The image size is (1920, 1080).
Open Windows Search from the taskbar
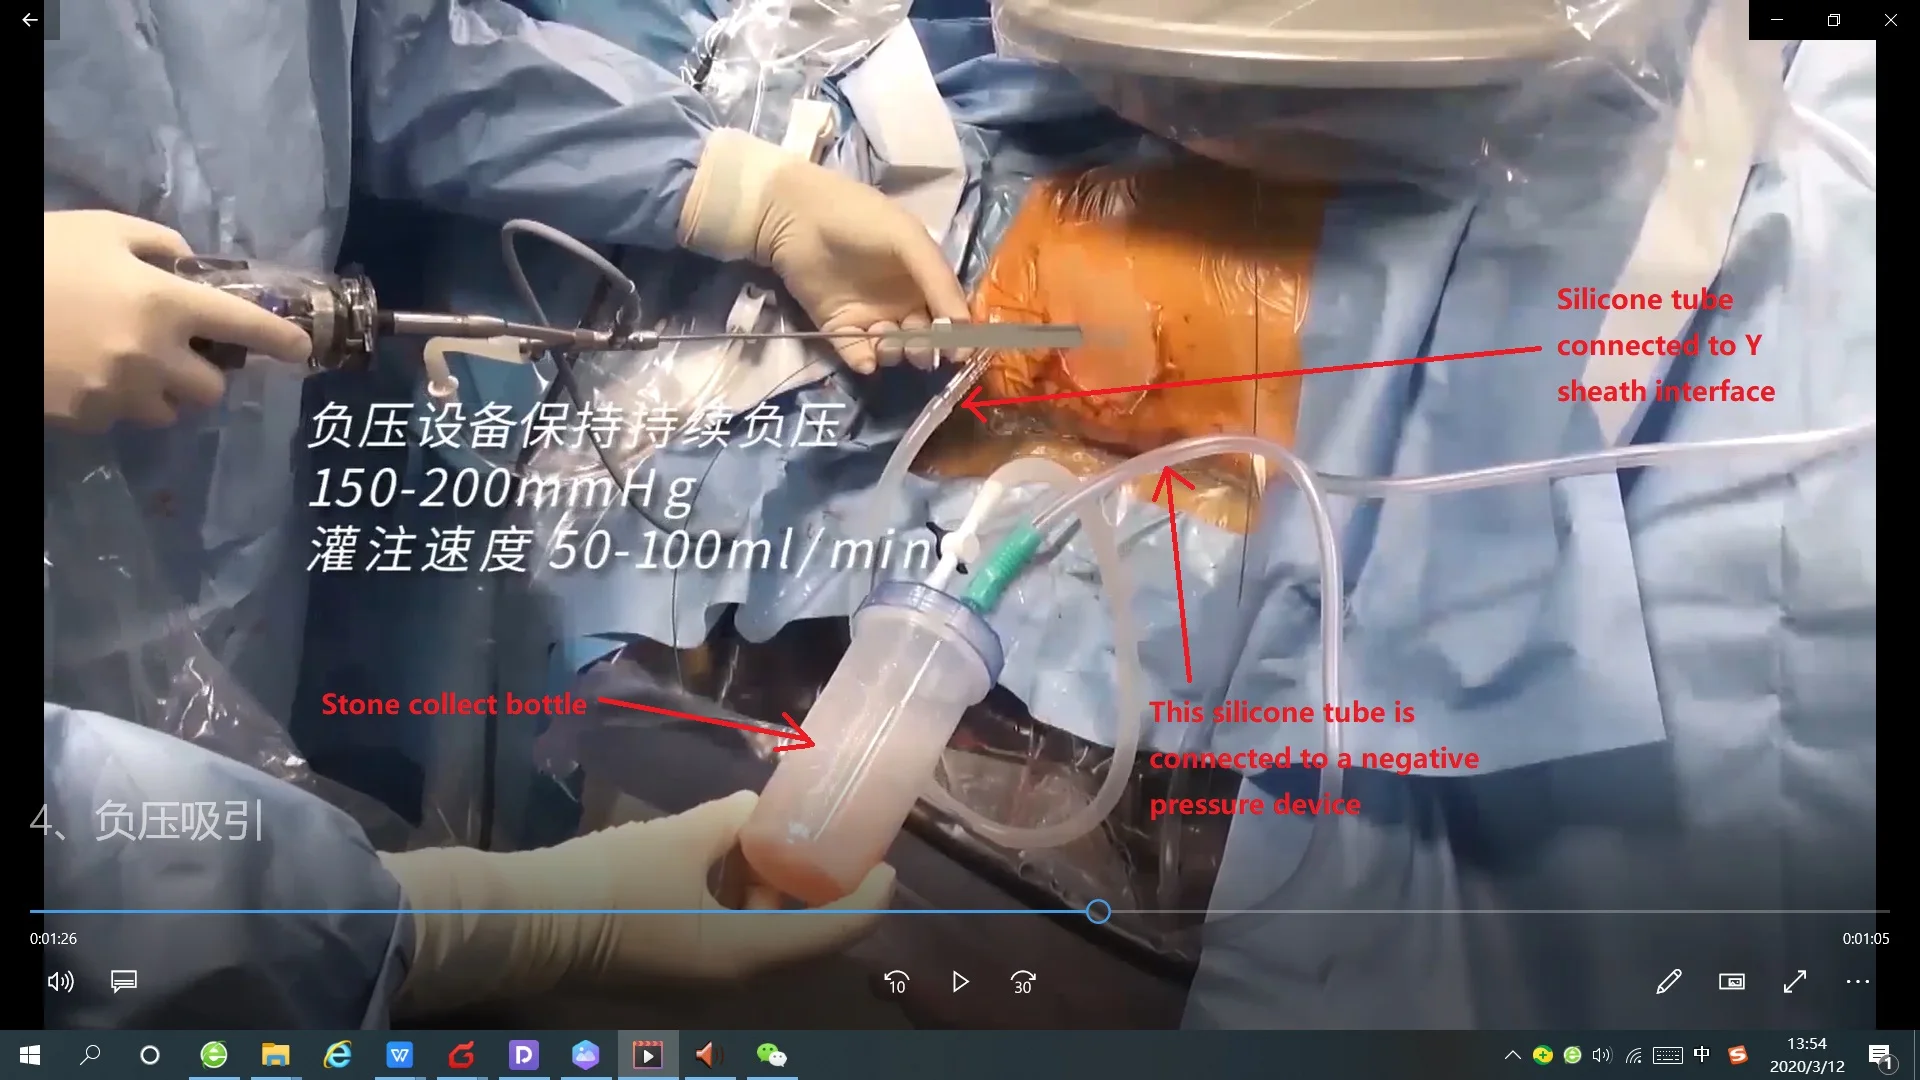click(x=90, y=1055)
